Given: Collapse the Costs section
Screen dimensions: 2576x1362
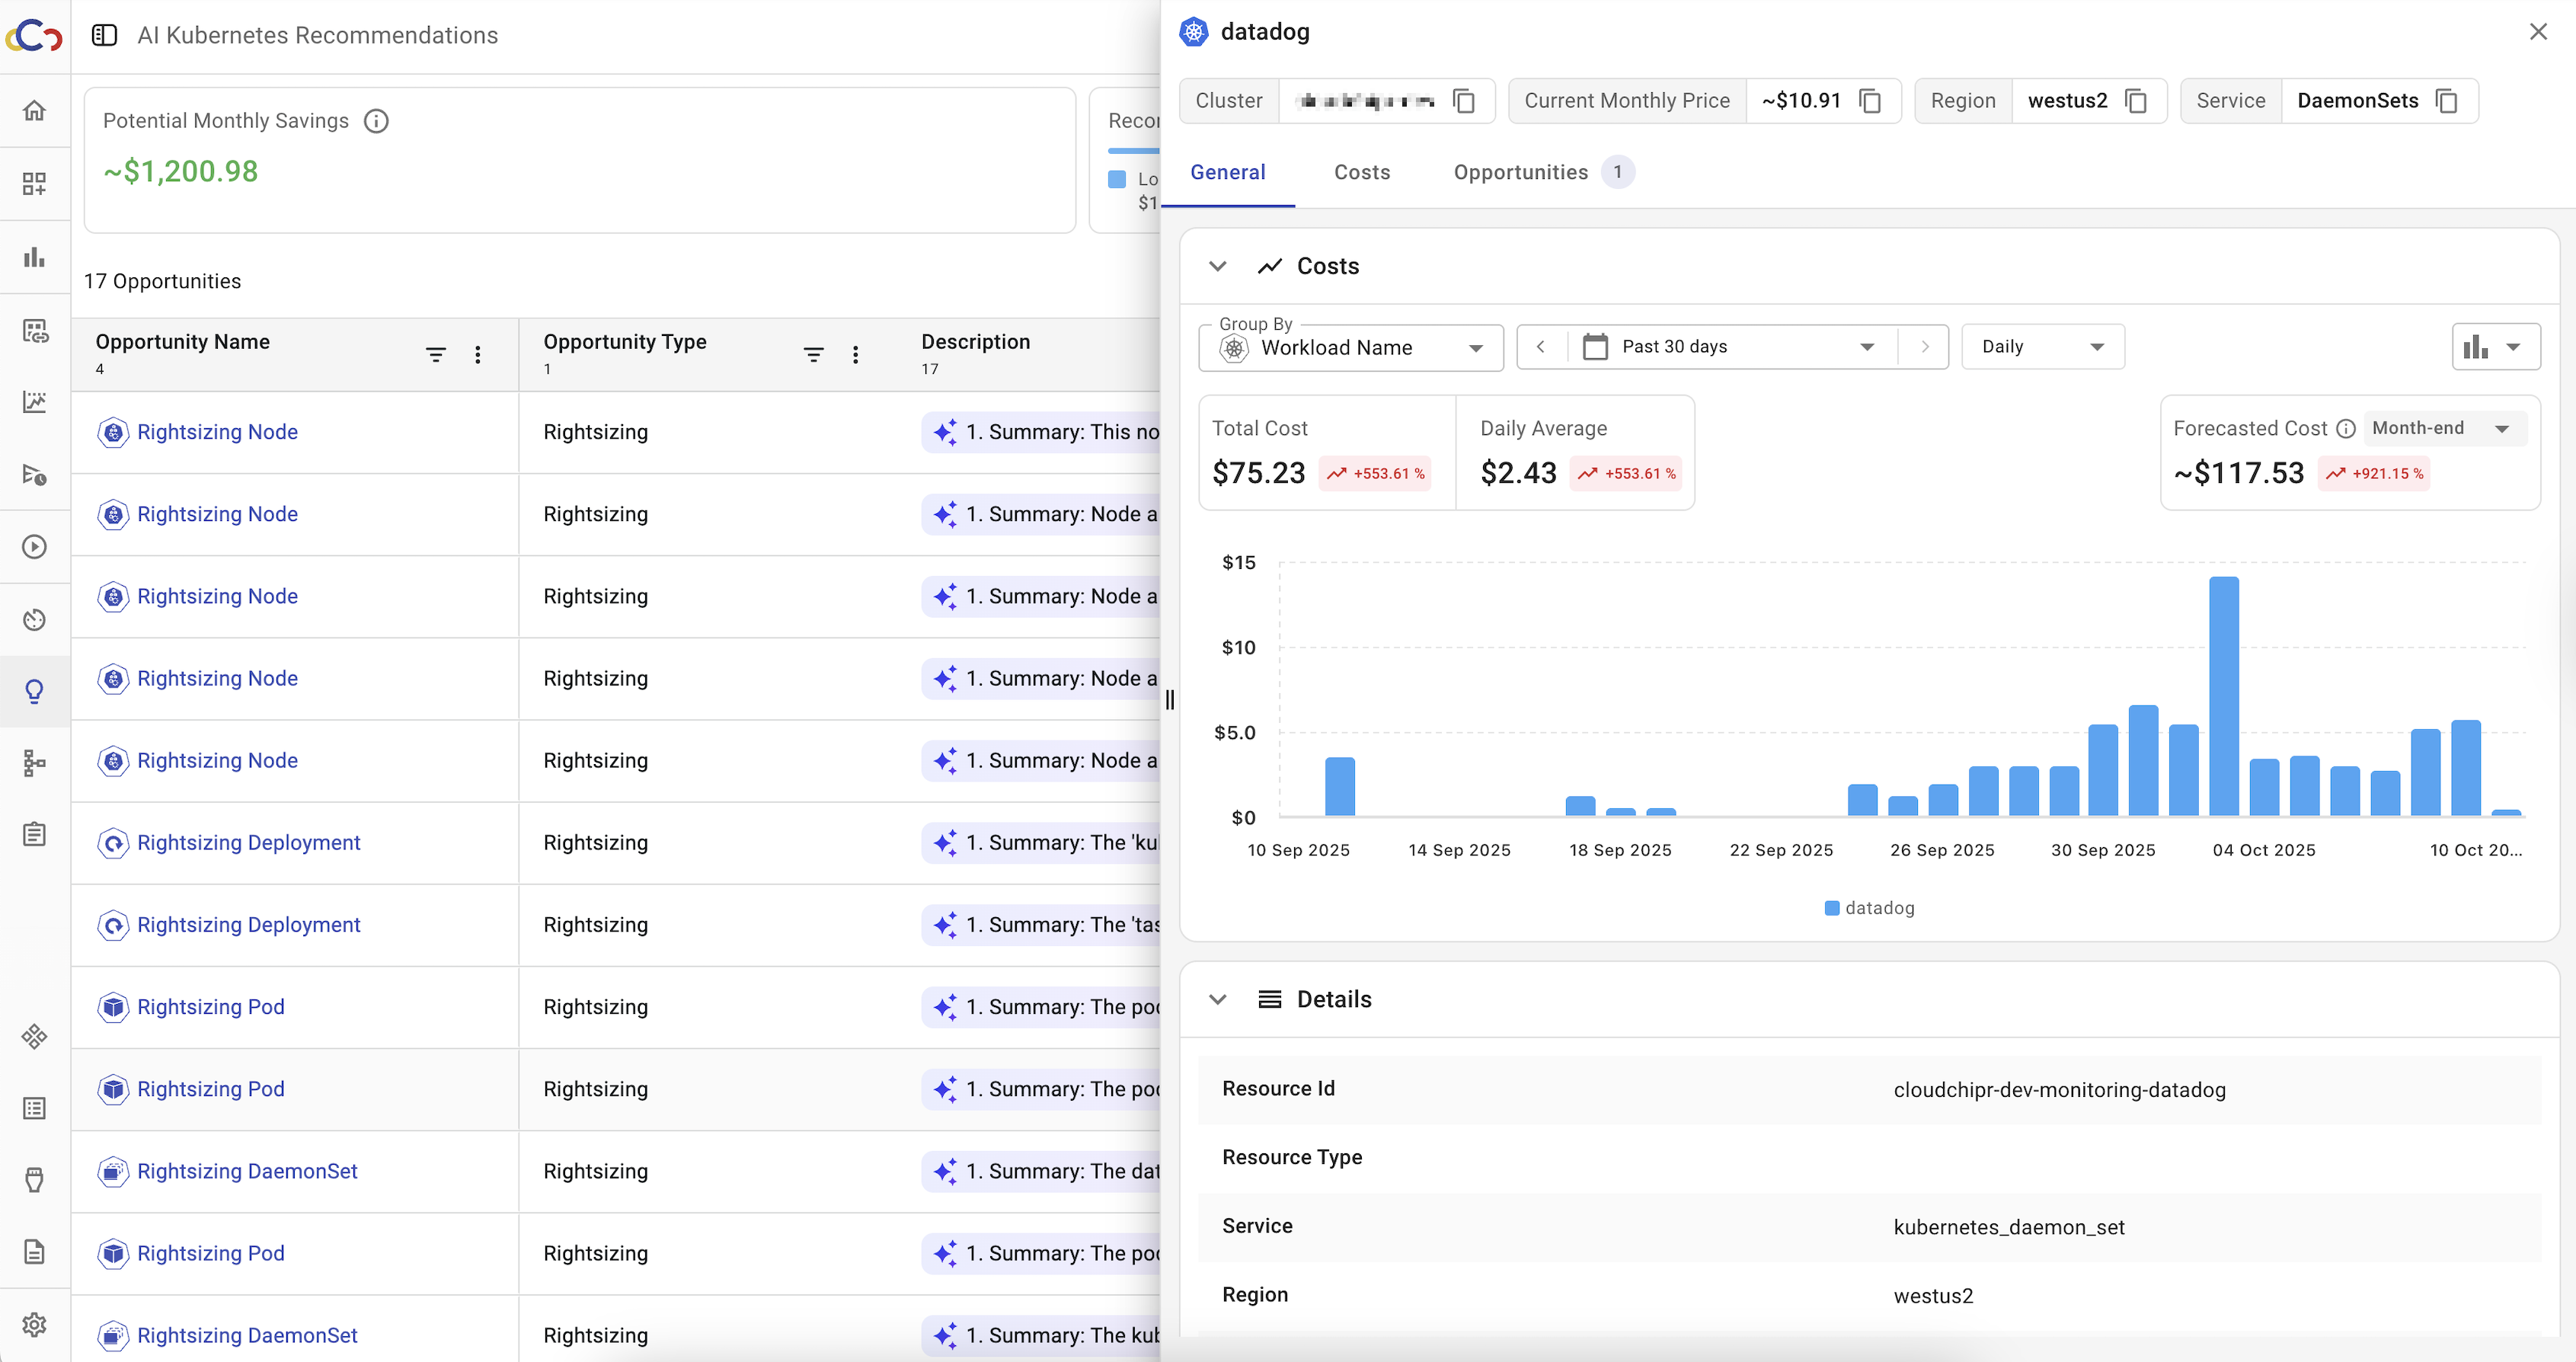Looking at the screenshot, I should point(1217,266).
